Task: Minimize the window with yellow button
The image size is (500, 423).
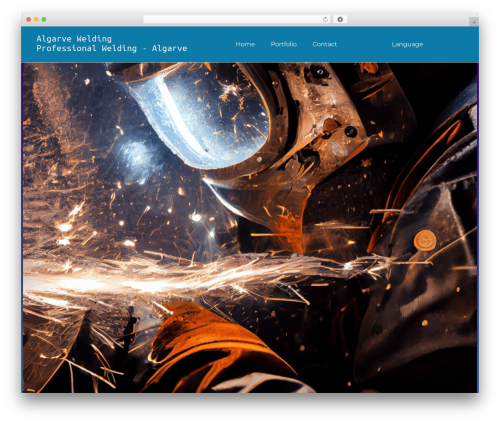Action: (x=36, y=20)
